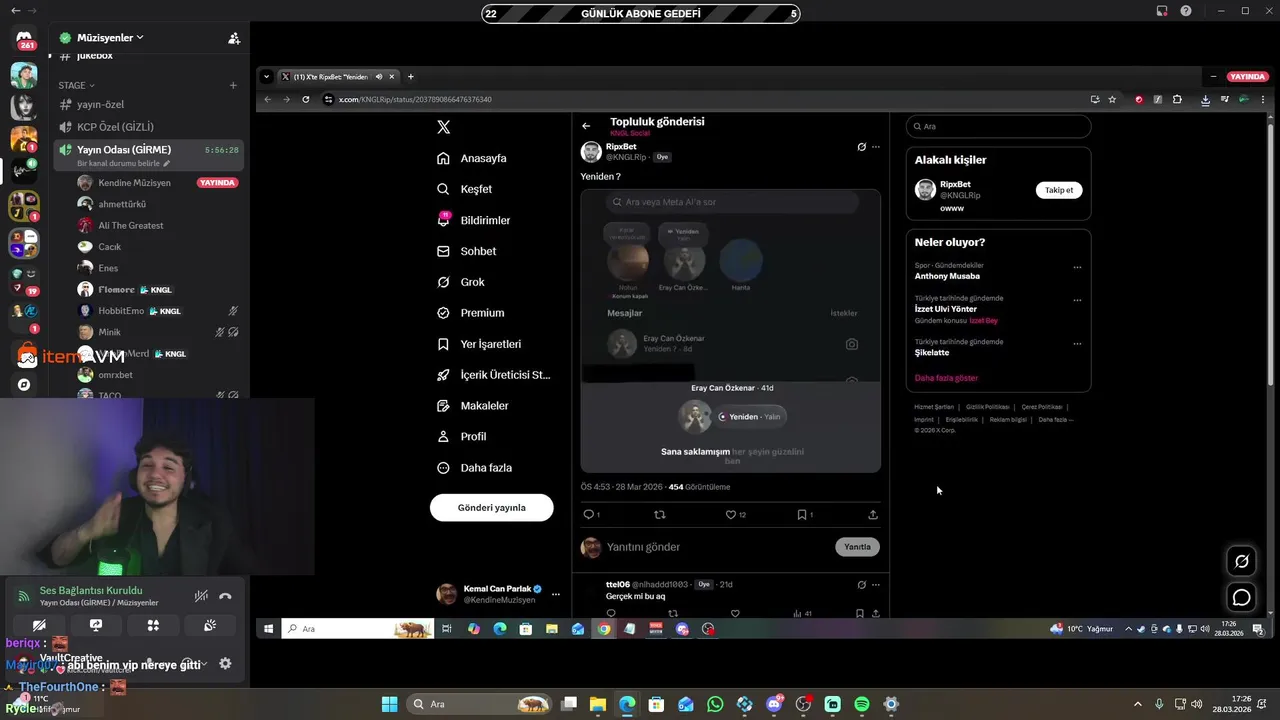This screenshot has height=720, width=1280.
Task: Toggle Discord camera on
Action: (x=39, y=625)
